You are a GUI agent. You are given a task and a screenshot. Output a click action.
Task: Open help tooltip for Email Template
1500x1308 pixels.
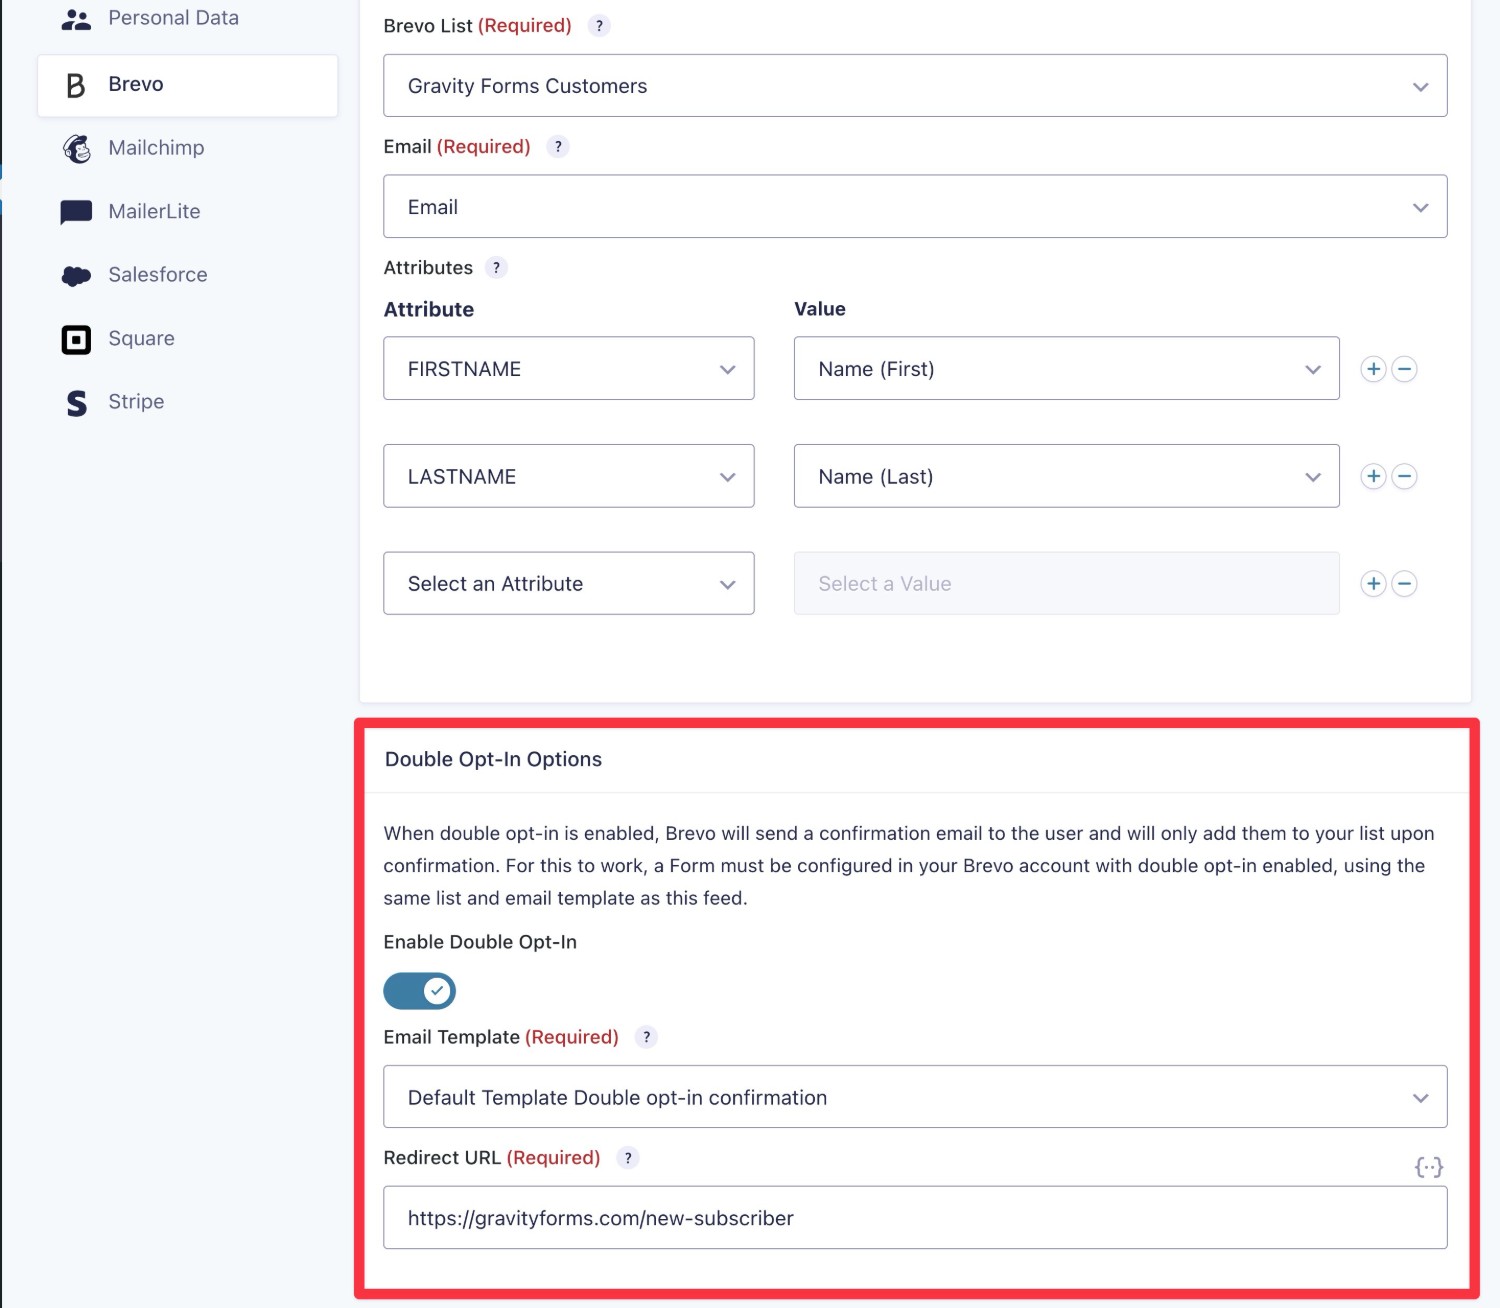646,1037
